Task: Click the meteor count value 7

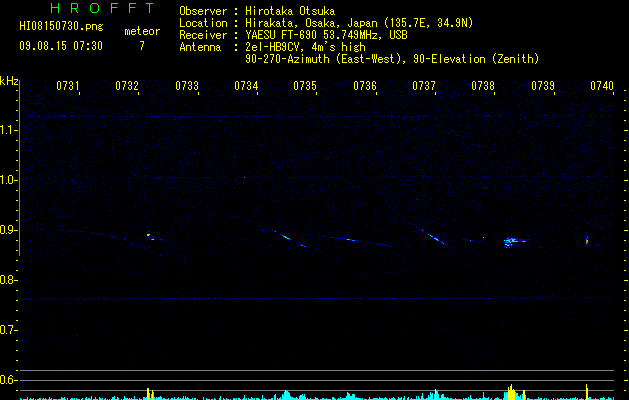Action: 142,46
